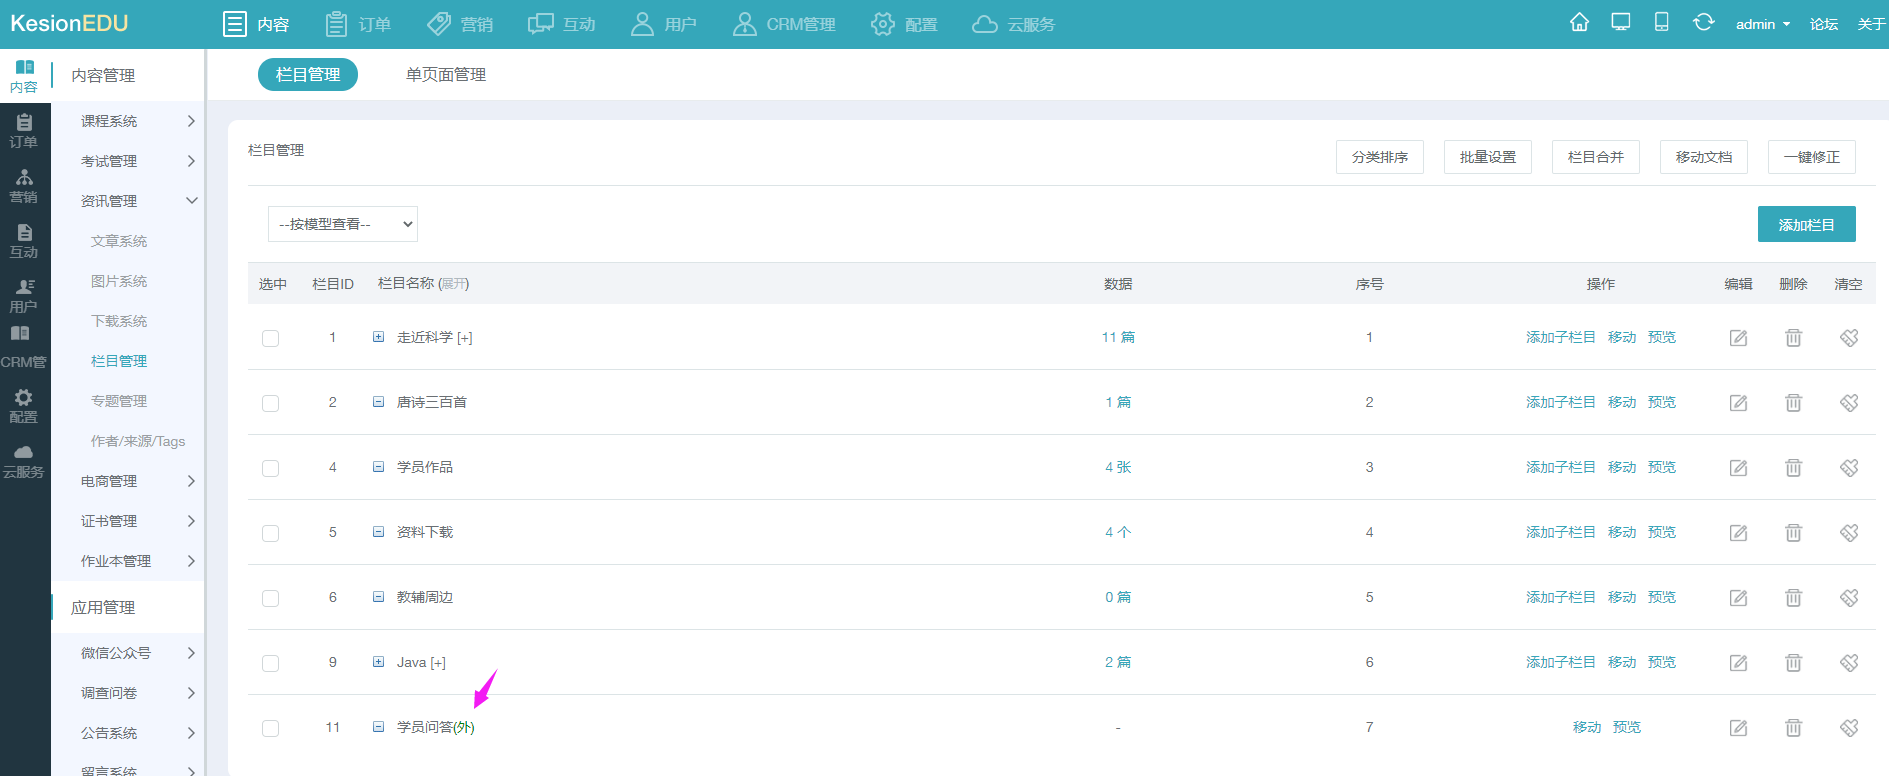
Task: Click the 论坛 link in header
Action: coord(1824,24)
